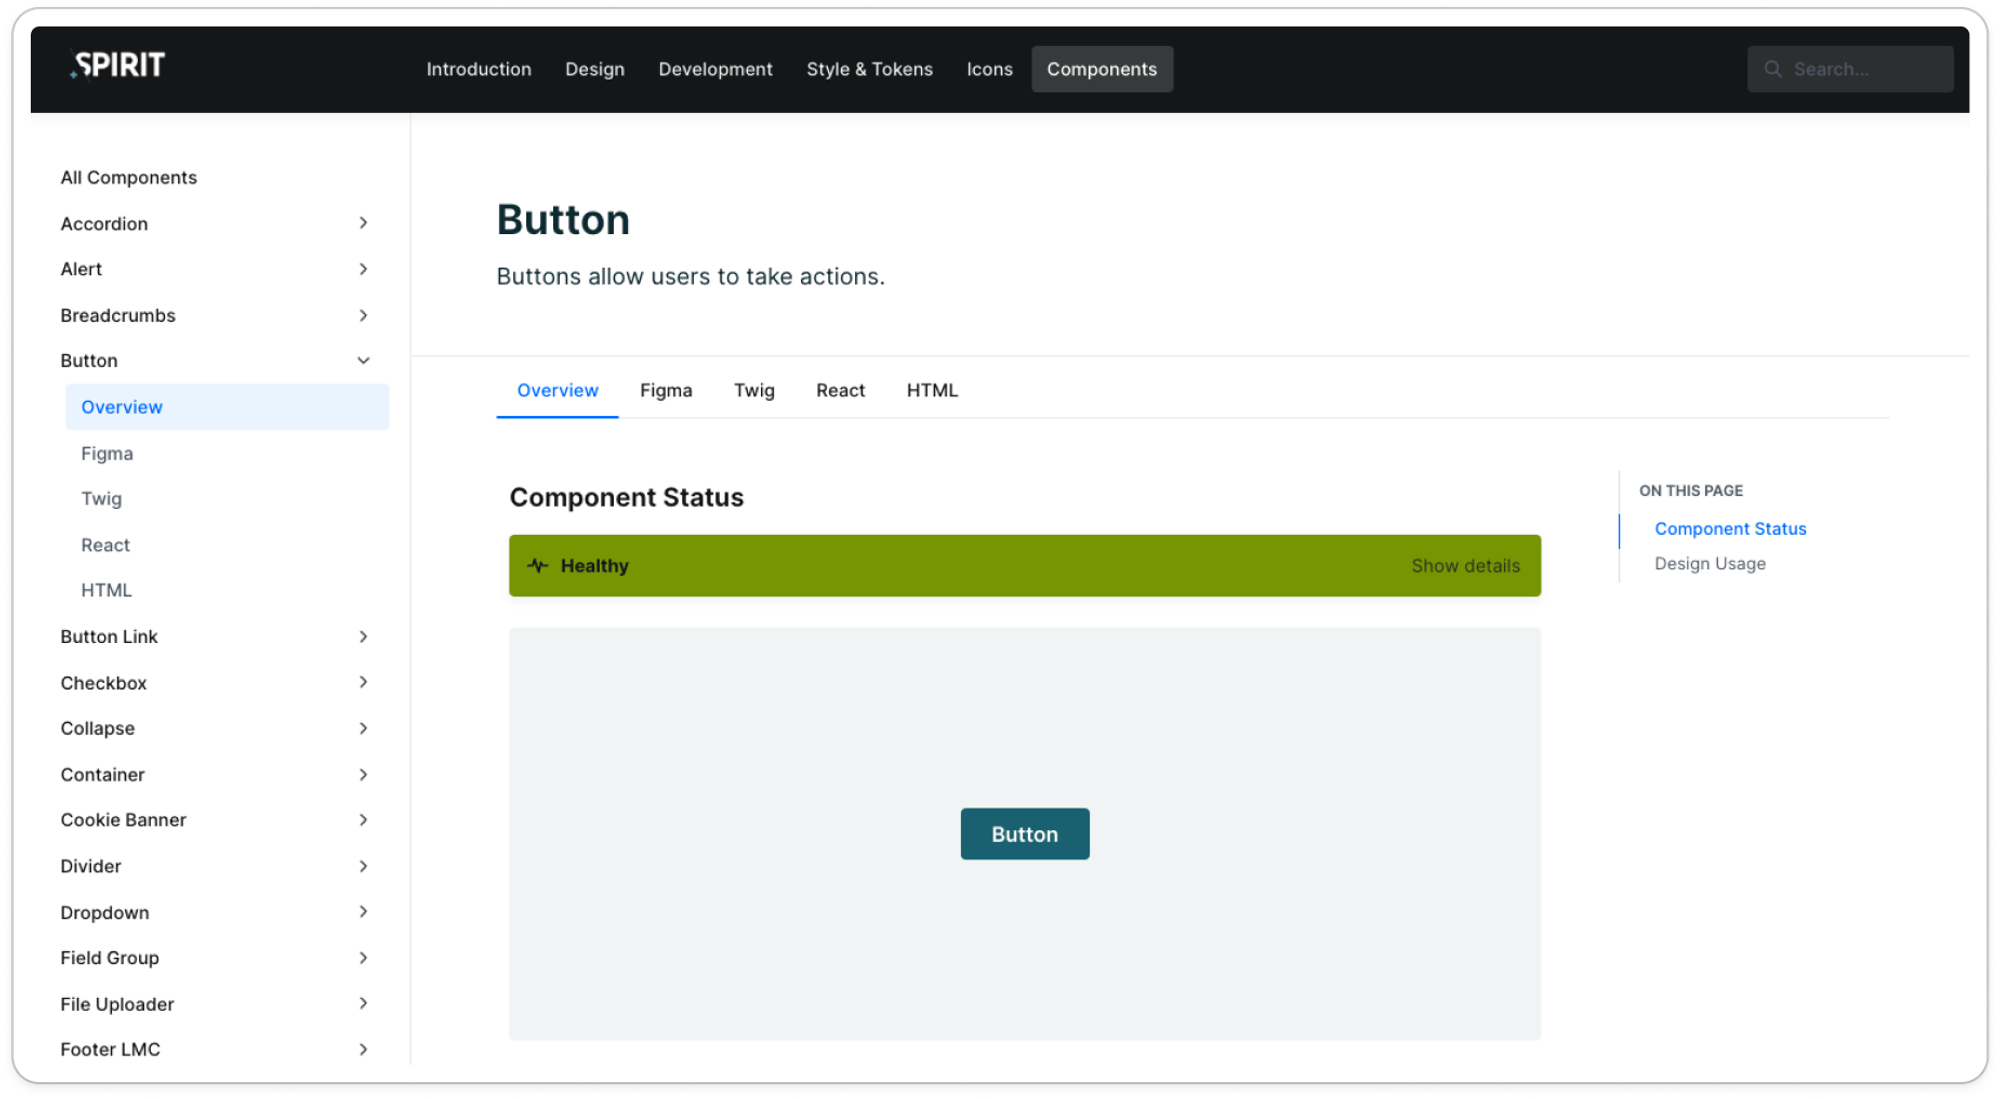
Task: Expand the Cookie Banner chevron
Action: point(363,820)
